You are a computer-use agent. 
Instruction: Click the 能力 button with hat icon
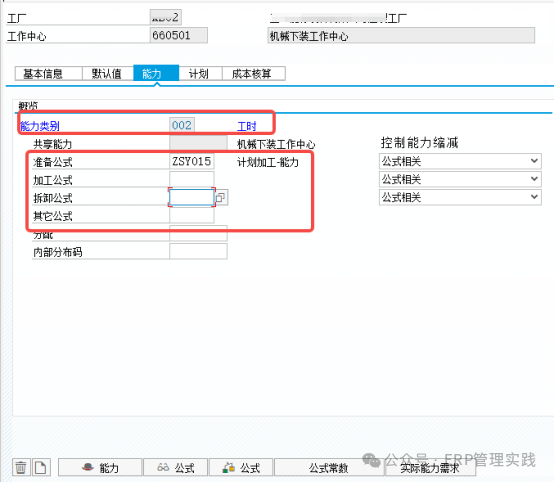[x=100, y=468]
